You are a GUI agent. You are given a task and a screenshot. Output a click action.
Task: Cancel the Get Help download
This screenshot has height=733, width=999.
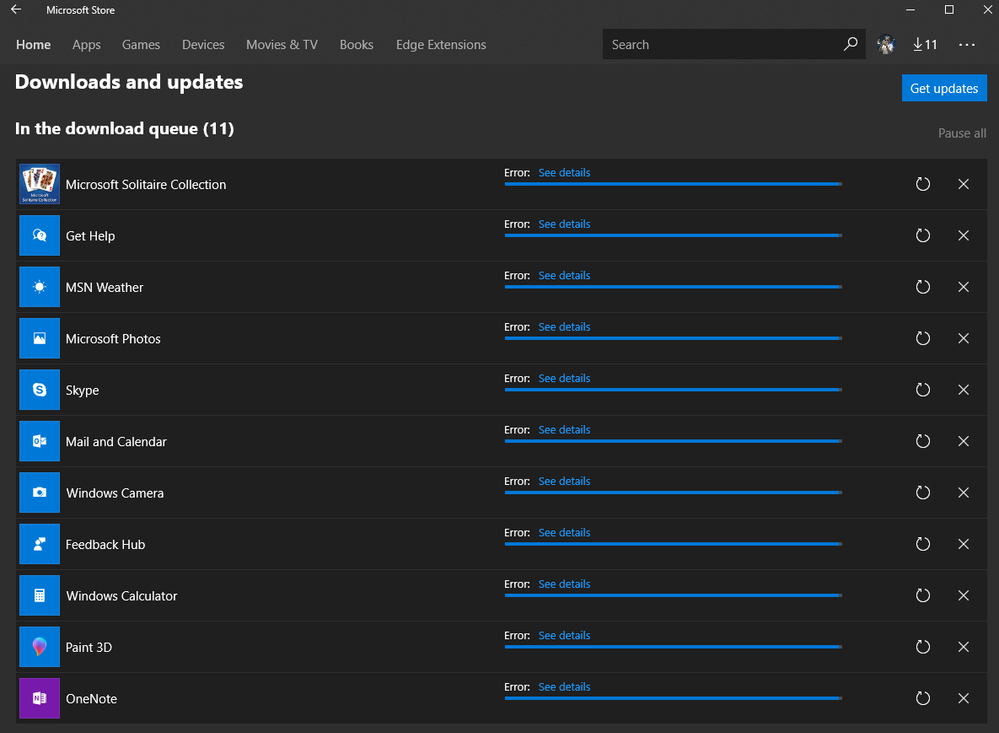tap(963, 236)
